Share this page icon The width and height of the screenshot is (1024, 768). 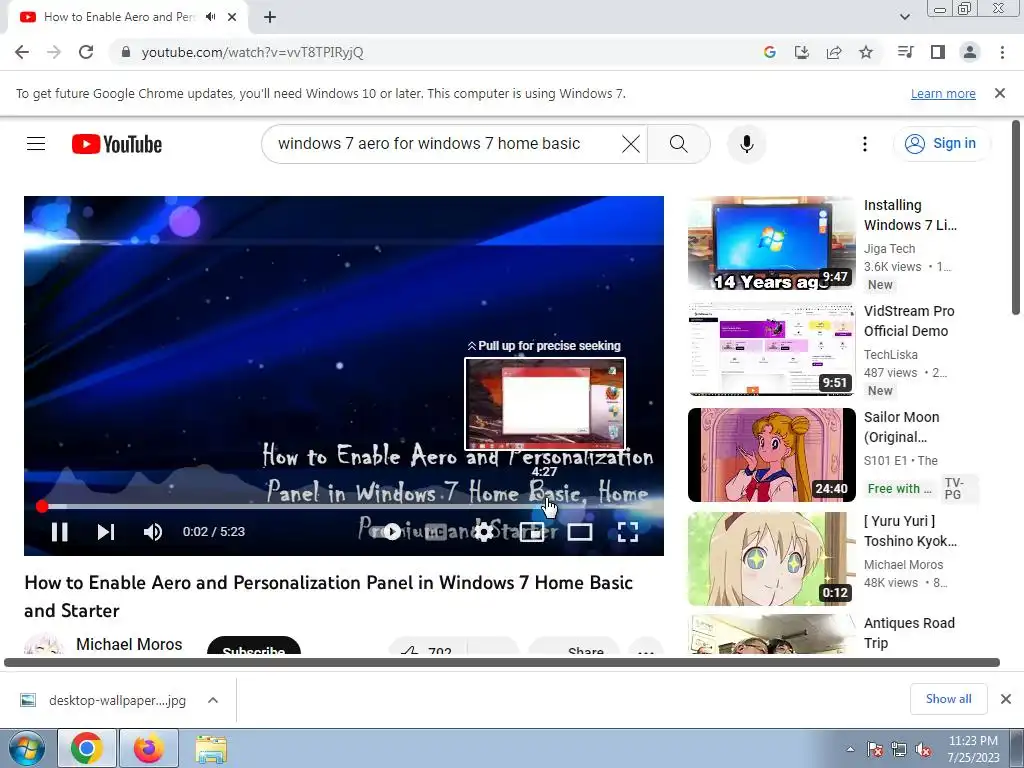tap(834, 52)
